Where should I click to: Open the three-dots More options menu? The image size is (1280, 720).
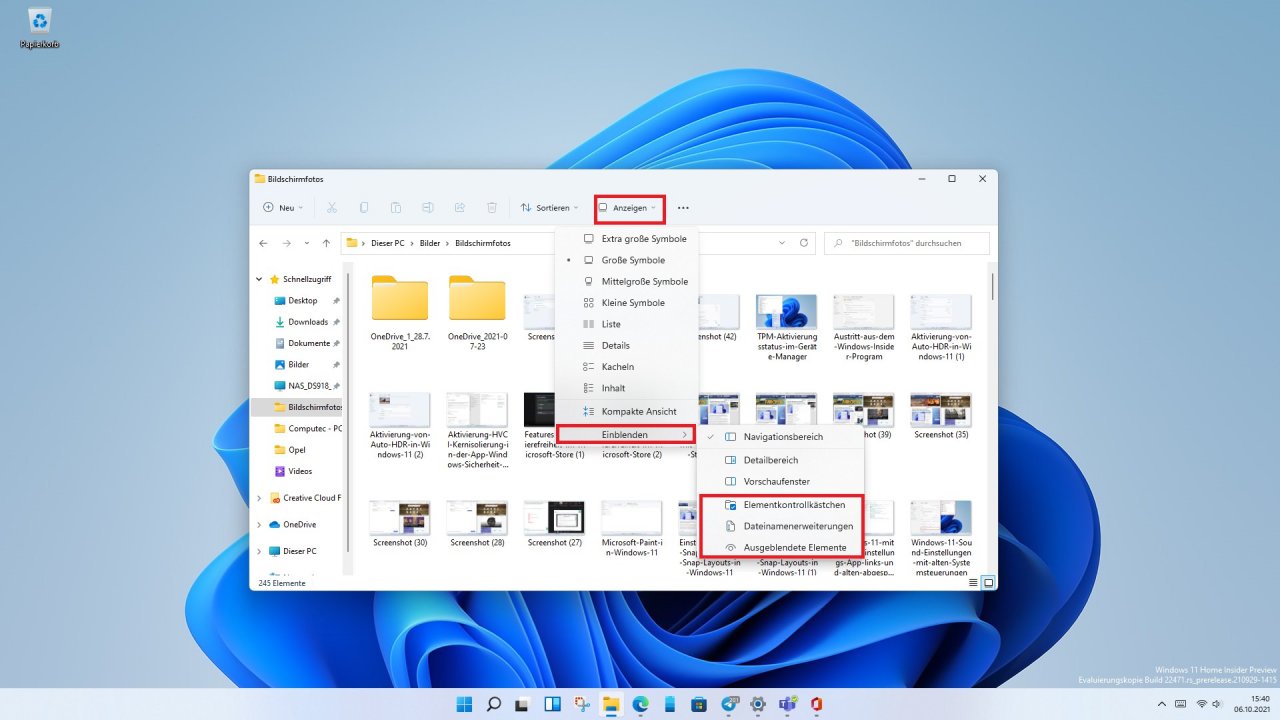[683, 208]
